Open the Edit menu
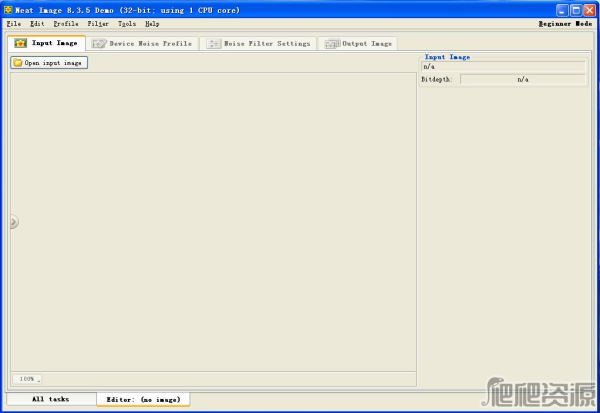 coord(37,23)
